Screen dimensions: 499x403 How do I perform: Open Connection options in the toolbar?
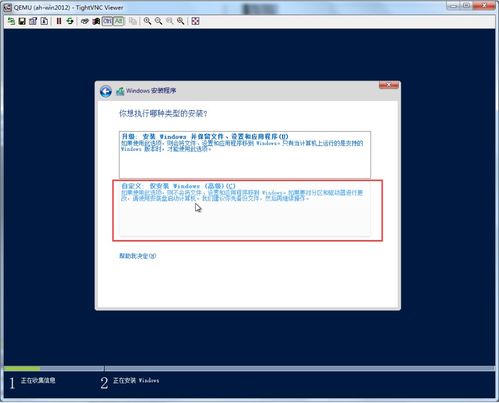click(x=33, y=21)
